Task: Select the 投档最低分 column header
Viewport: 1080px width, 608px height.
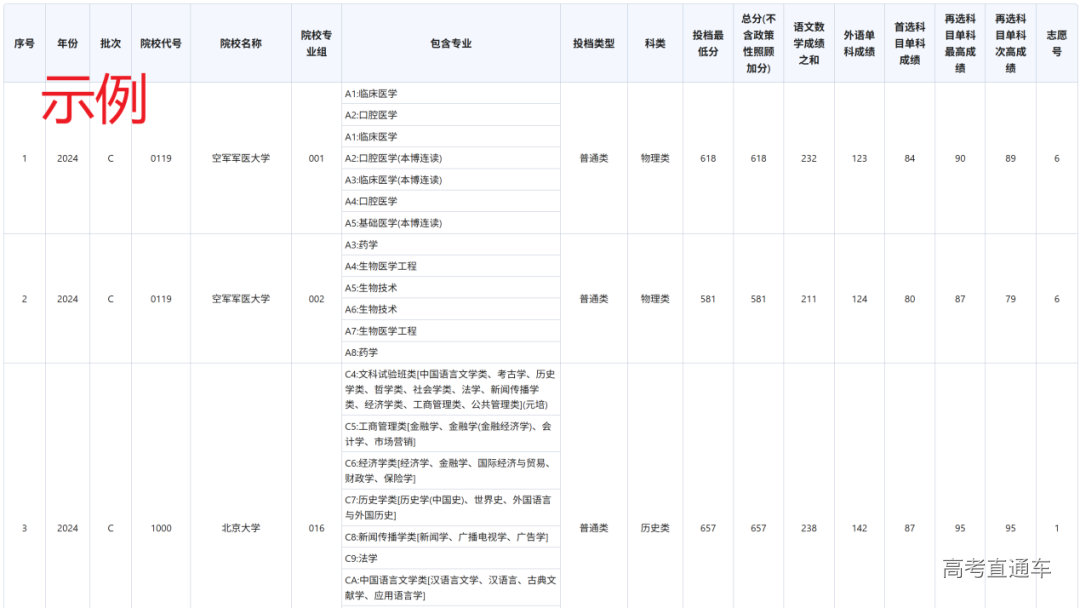Action: 708,43
